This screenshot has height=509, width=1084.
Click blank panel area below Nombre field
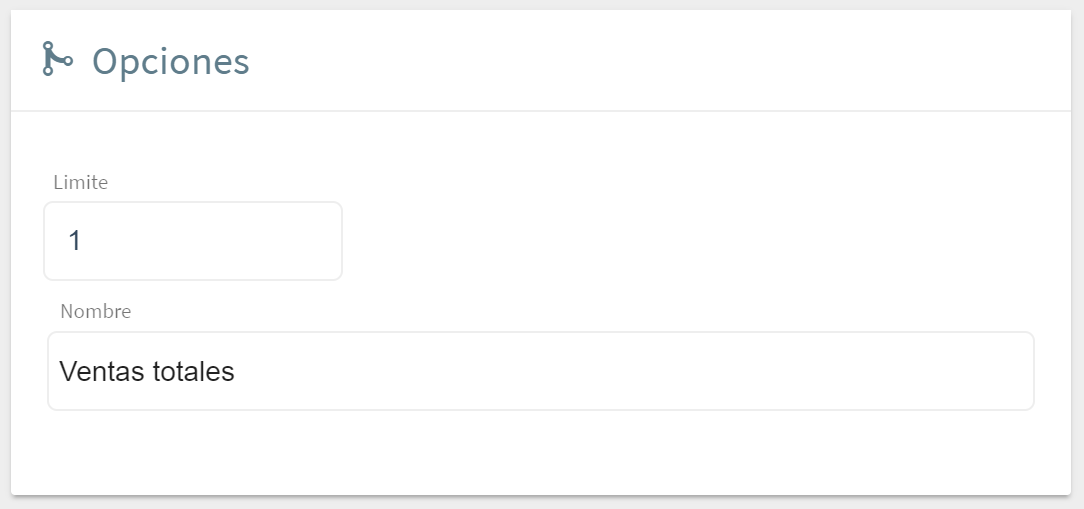point(540,450)
